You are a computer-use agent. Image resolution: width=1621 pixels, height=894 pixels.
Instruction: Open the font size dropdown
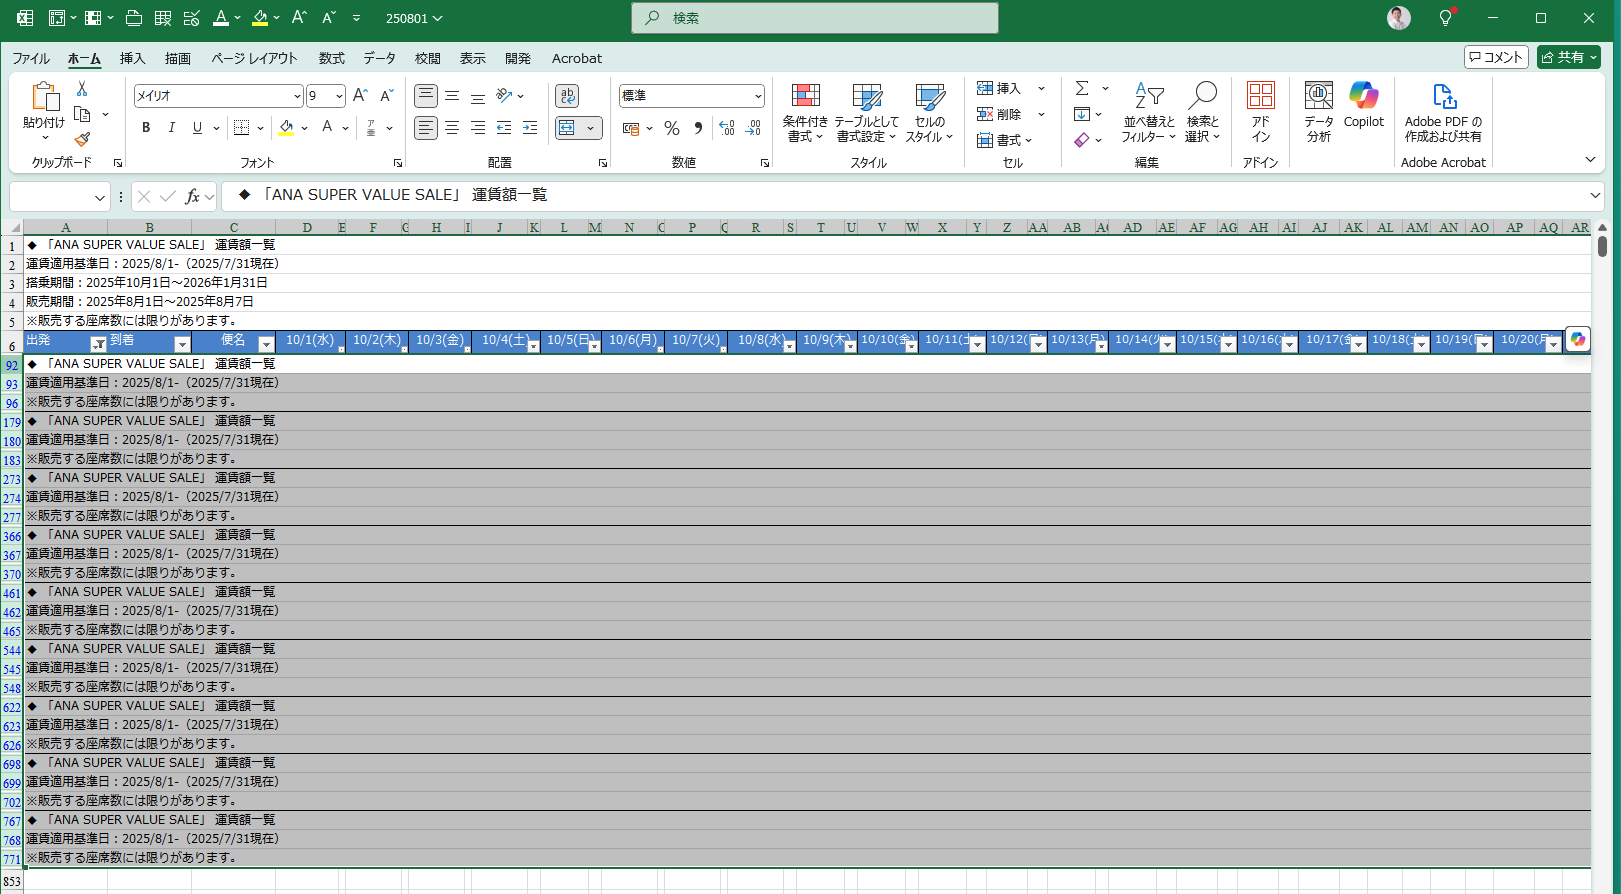pos(339,96)
